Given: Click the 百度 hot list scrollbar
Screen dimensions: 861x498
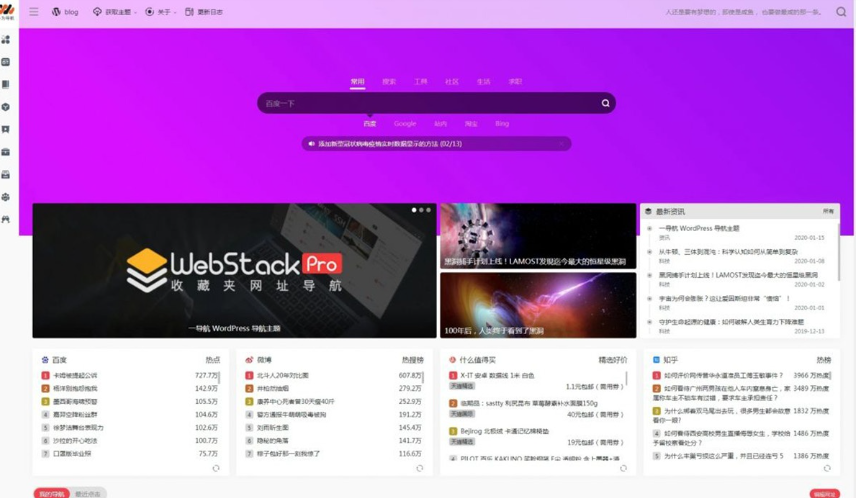Looking at the screenshot, I should [x=220, y=378].
